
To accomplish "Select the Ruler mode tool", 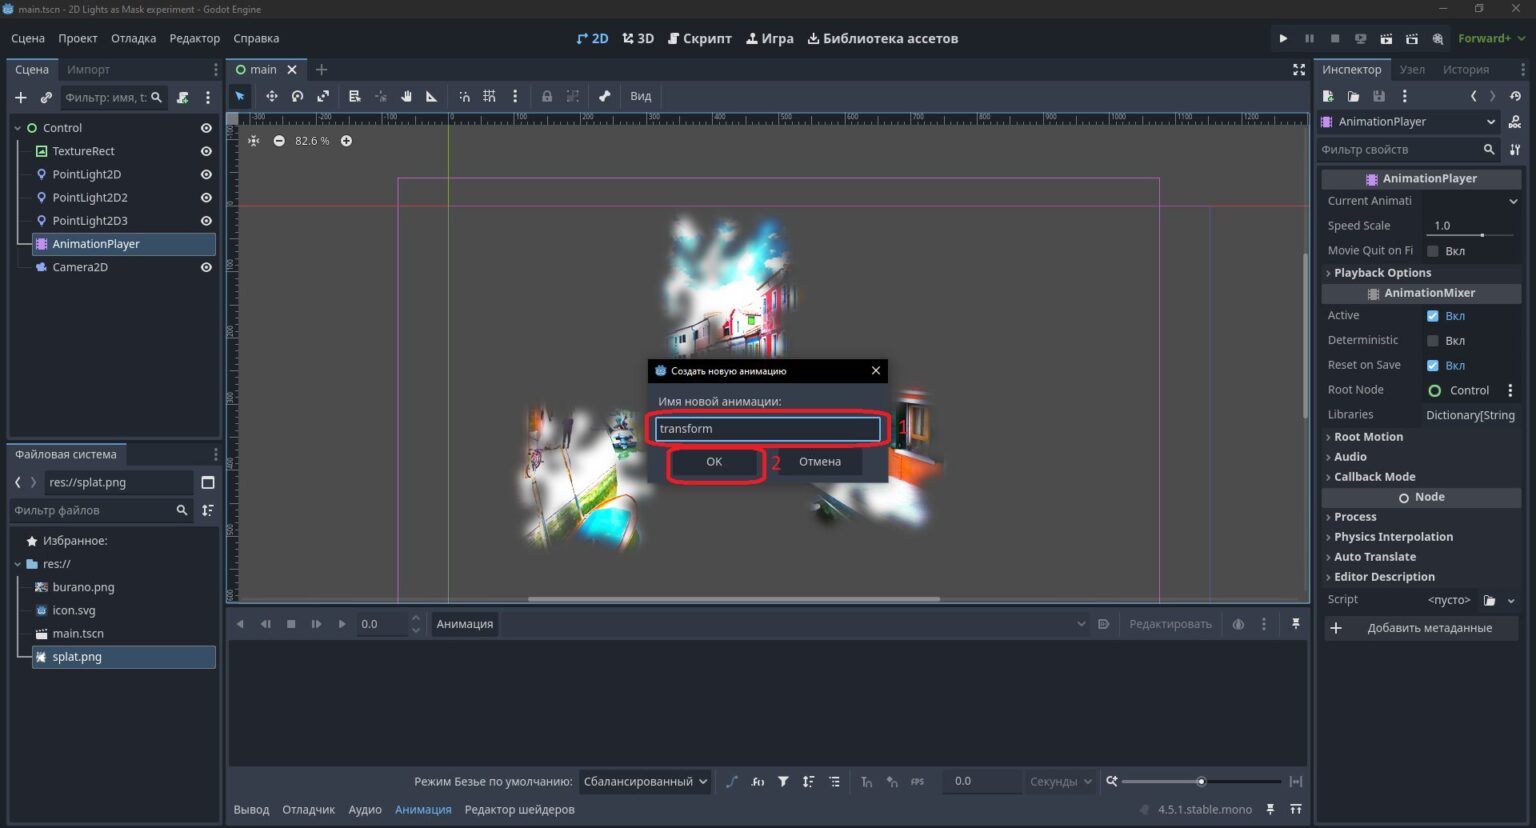I will tap(431, 96).
